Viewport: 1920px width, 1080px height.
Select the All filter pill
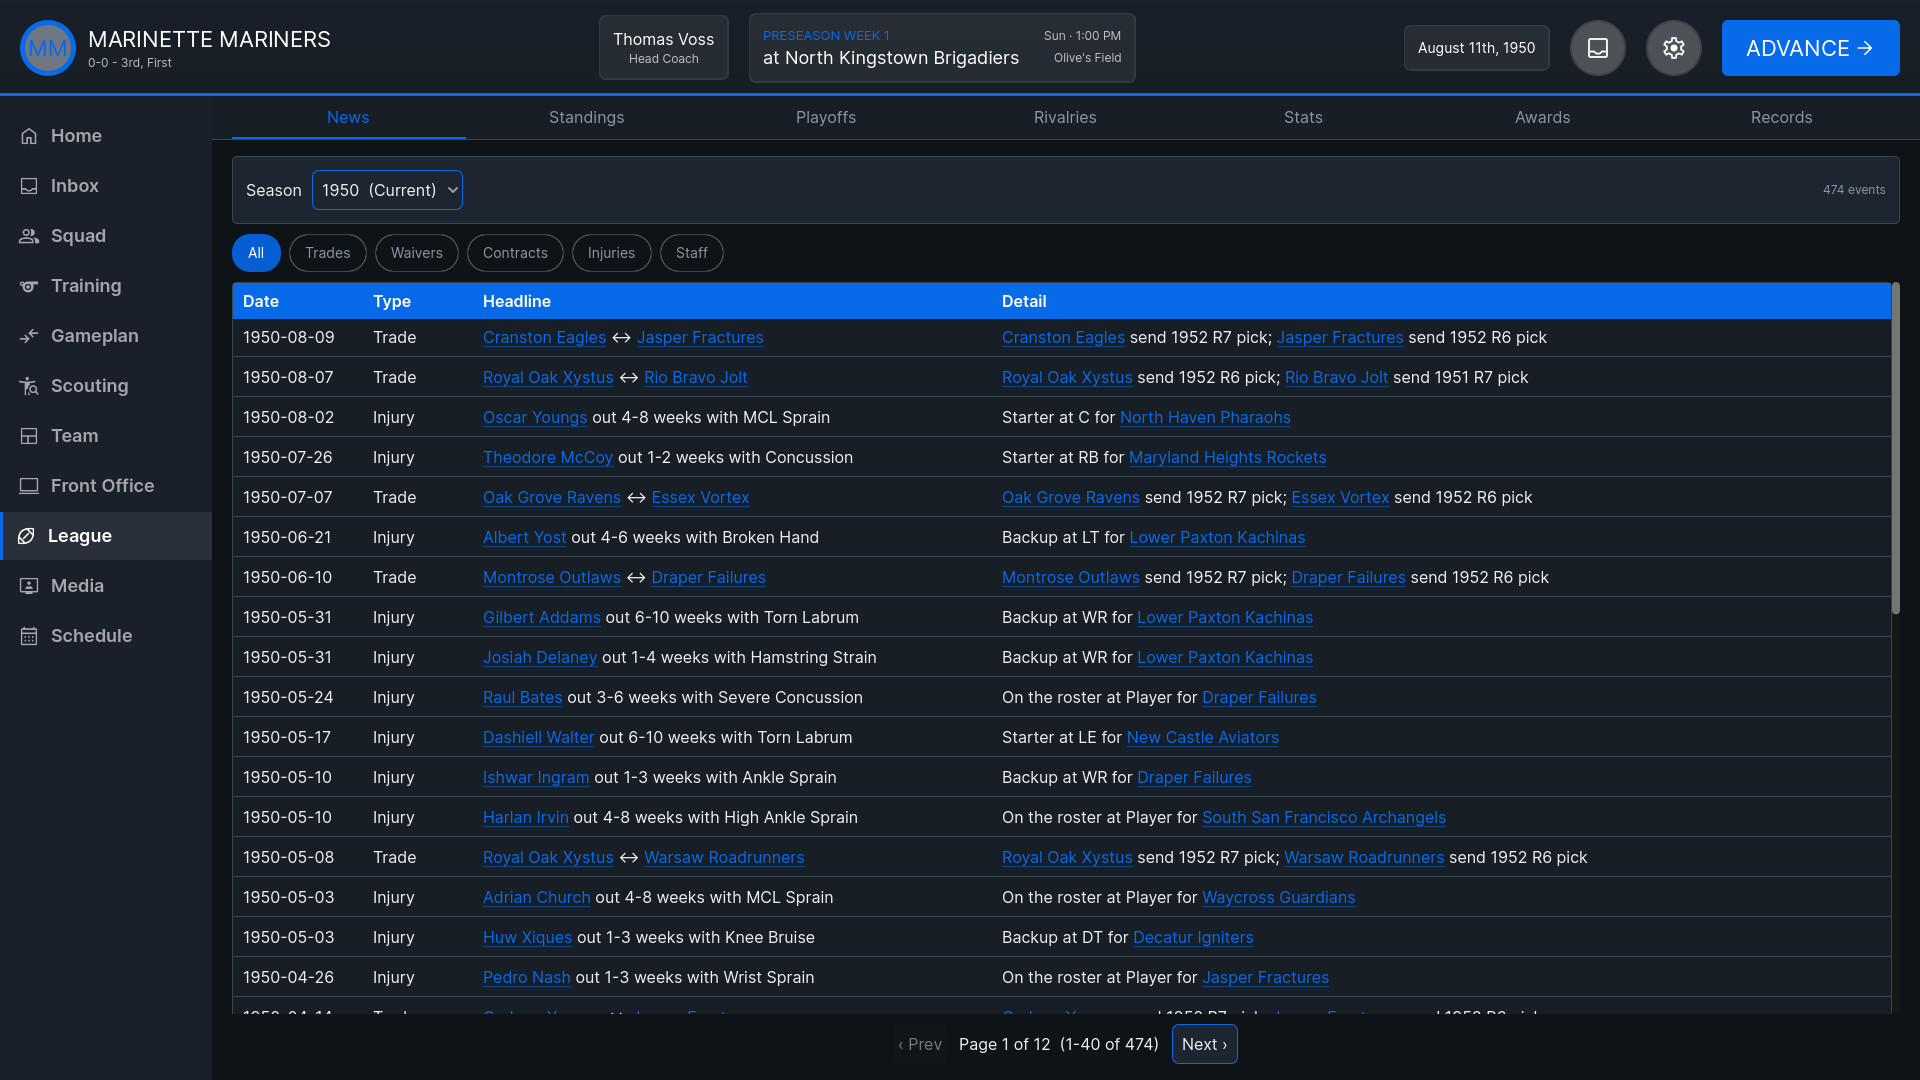[256, 253]
